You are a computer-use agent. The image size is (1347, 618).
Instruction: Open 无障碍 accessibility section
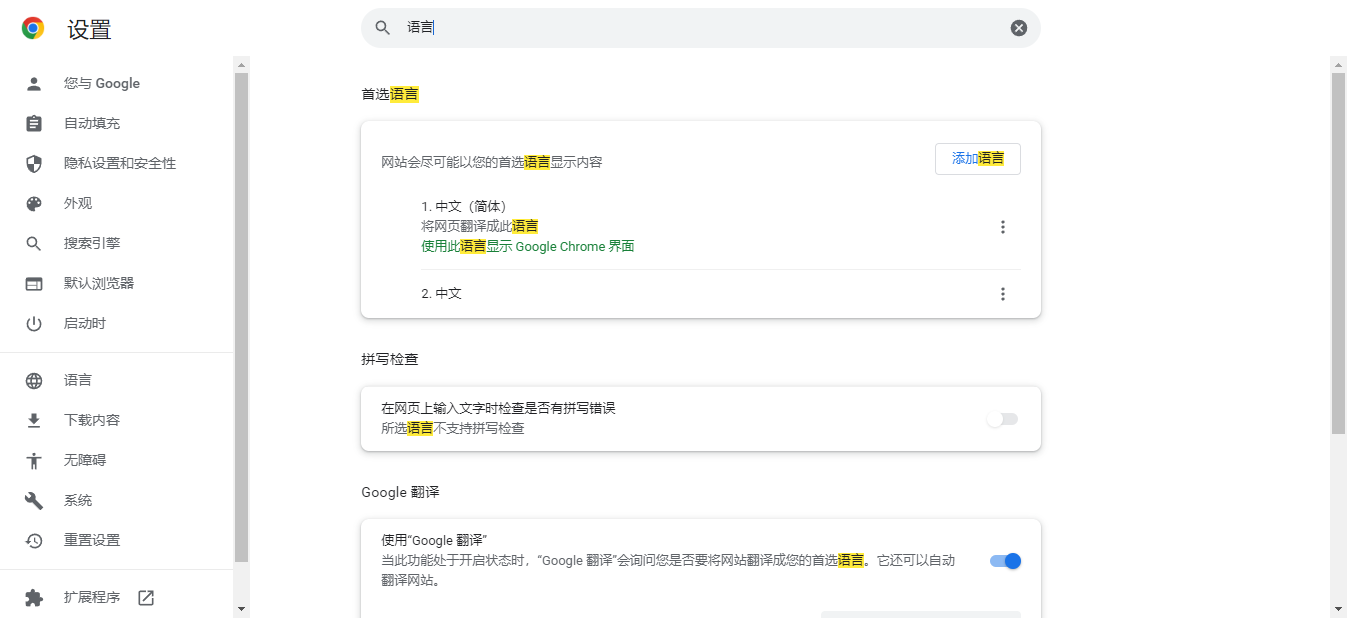pyautogui.click(x=85, y=461)
